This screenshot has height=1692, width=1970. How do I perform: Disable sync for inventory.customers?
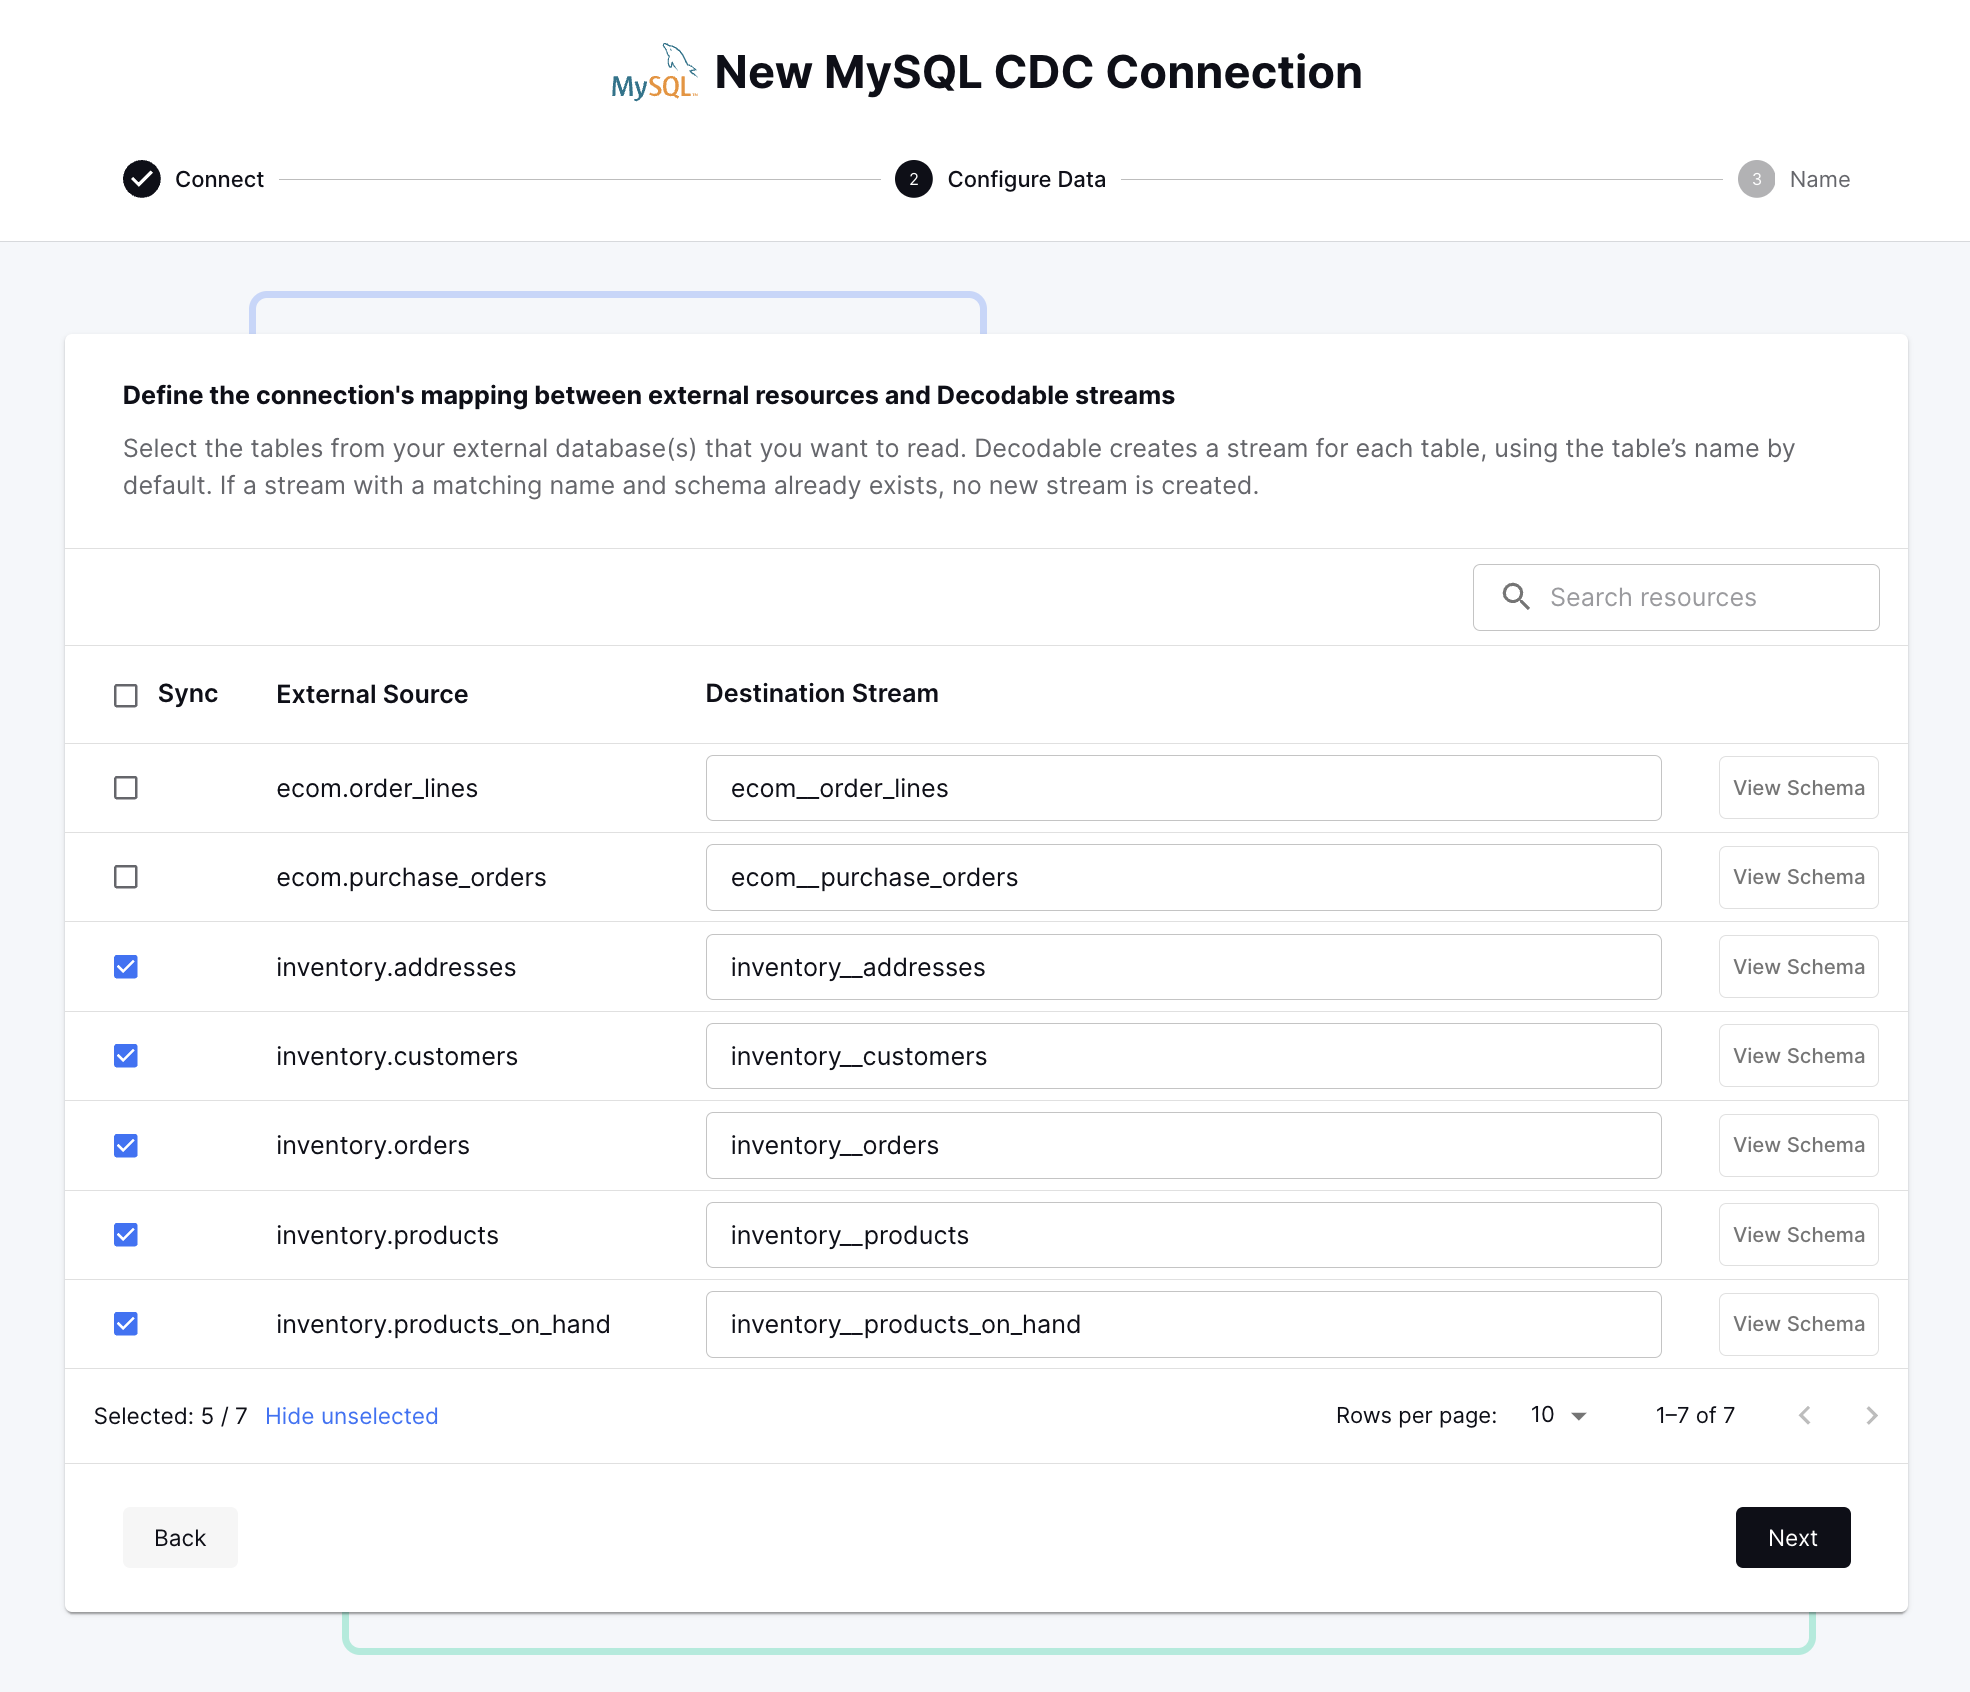click(x=126, y=1056)
